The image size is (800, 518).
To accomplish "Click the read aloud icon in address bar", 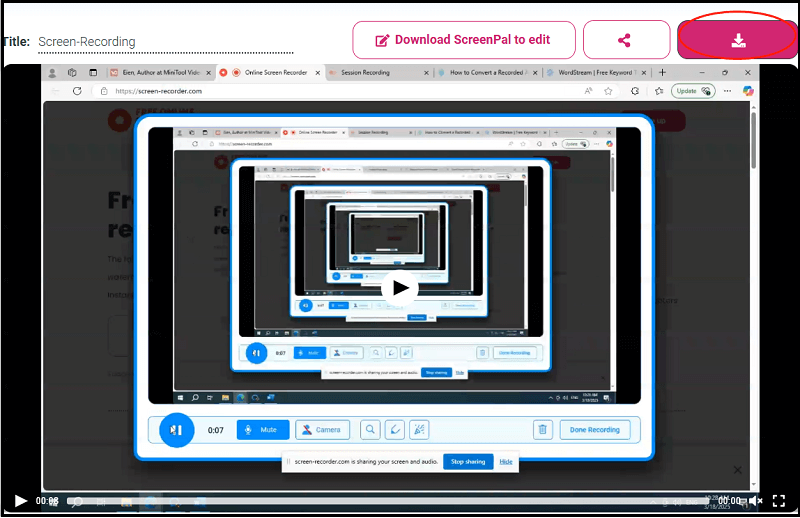I will tap(588, 91).
